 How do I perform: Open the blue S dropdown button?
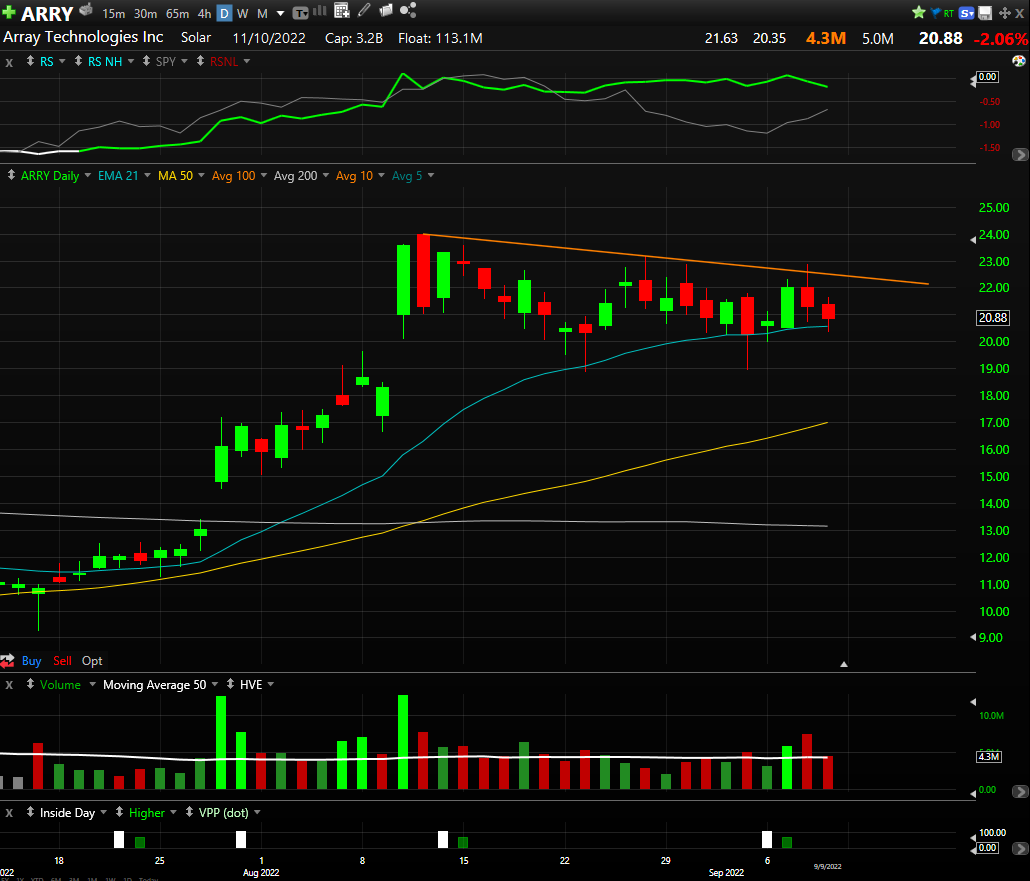coord(967,12)
